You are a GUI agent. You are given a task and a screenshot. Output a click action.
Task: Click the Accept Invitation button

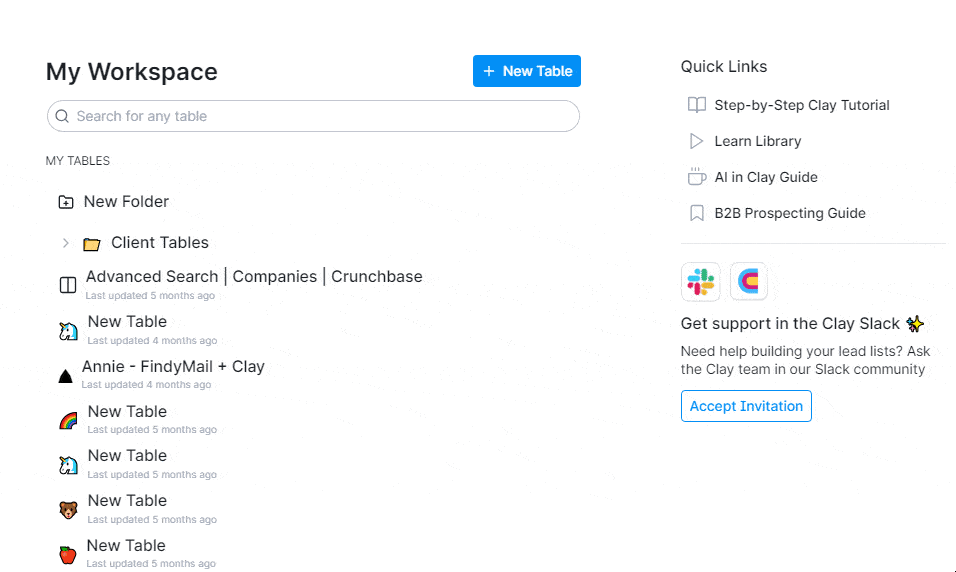[746, 406]
